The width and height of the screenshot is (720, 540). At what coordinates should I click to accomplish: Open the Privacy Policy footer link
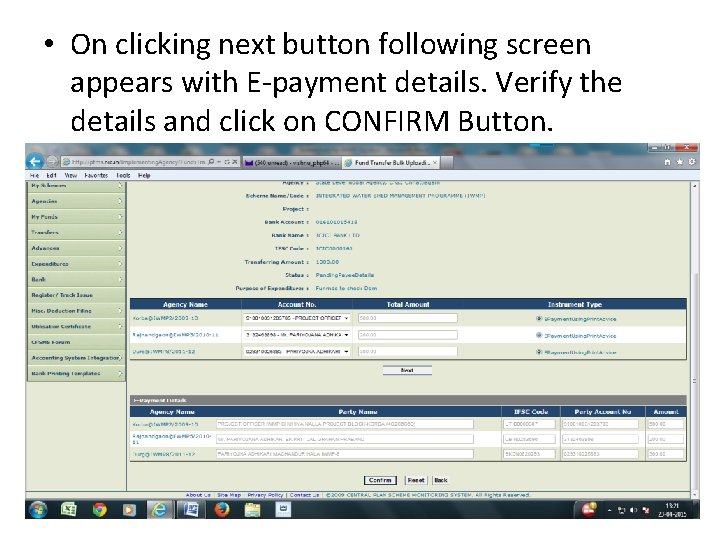[x=265, y=495]
